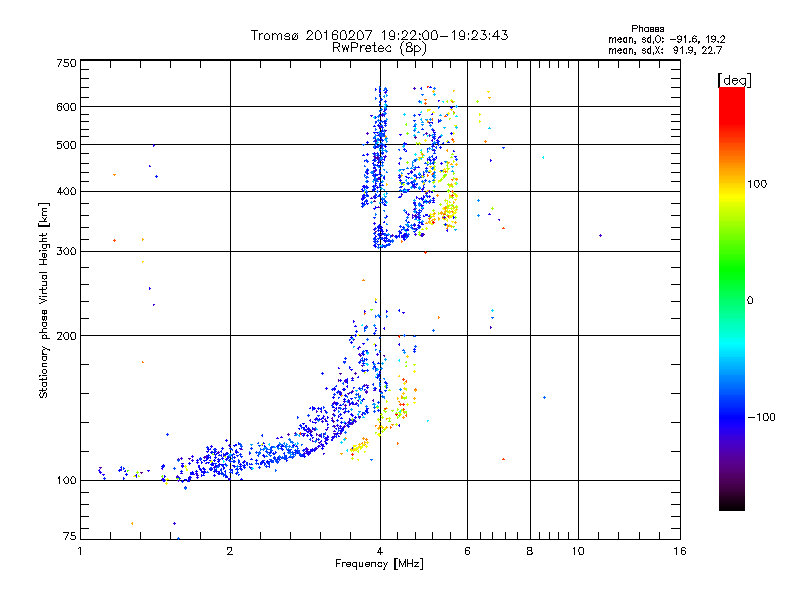Image resolution: width=800 pixels, height=600 pixels.
Task: Click the y-axis tick label "200"
Action: (66, 336)
